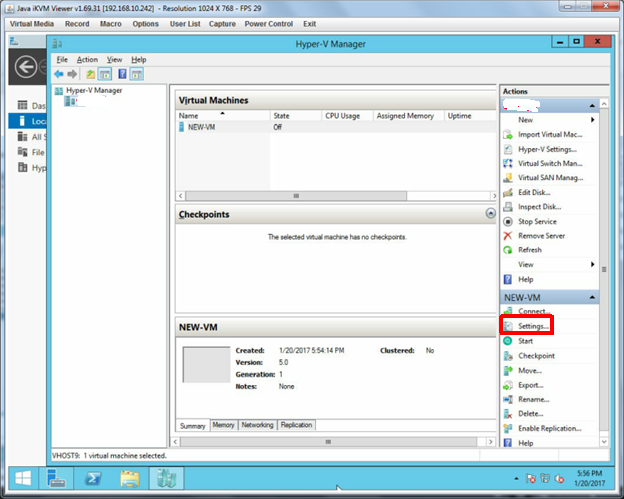Click the Server Manager back arrow
This screenshot has width=624, height=499.
26,66
